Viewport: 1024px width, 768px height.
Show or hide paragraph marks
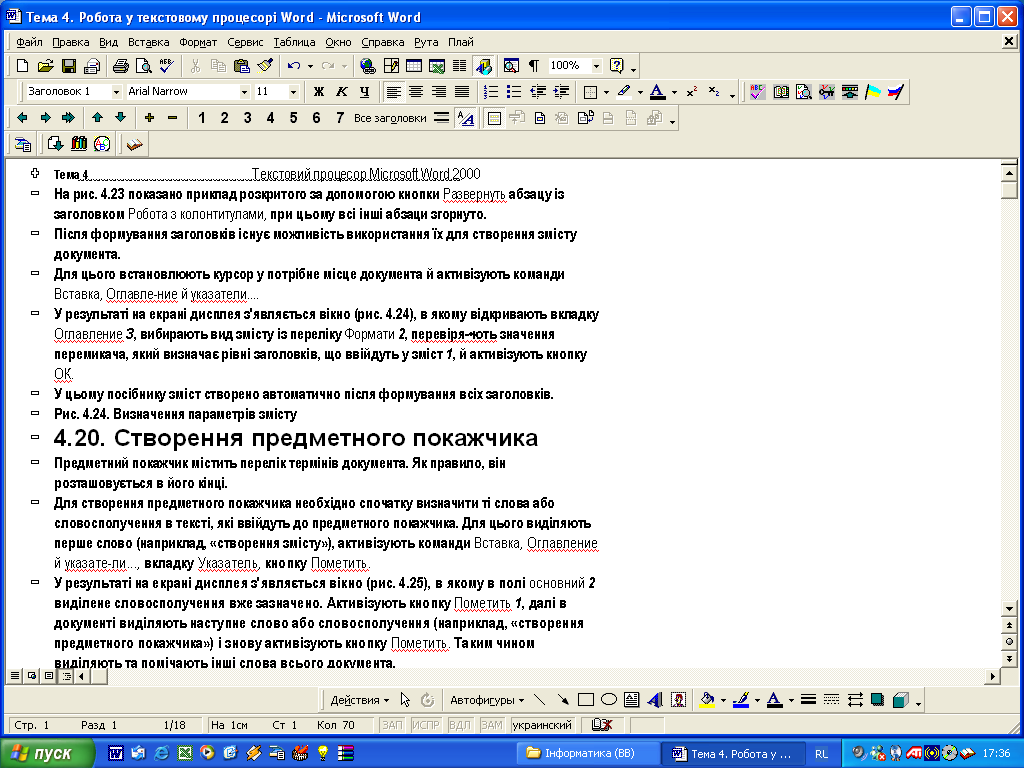click(x=534, y=65)
